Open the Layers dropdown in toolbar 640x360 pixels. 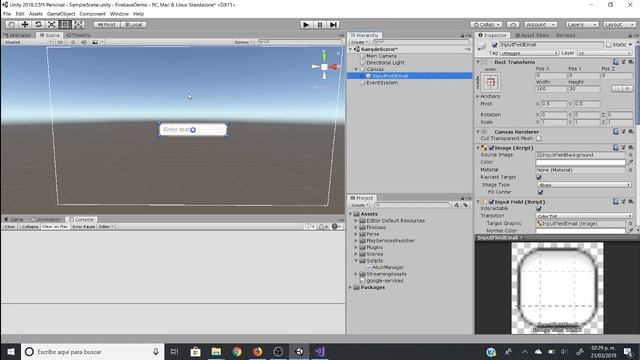pos(582,24)
